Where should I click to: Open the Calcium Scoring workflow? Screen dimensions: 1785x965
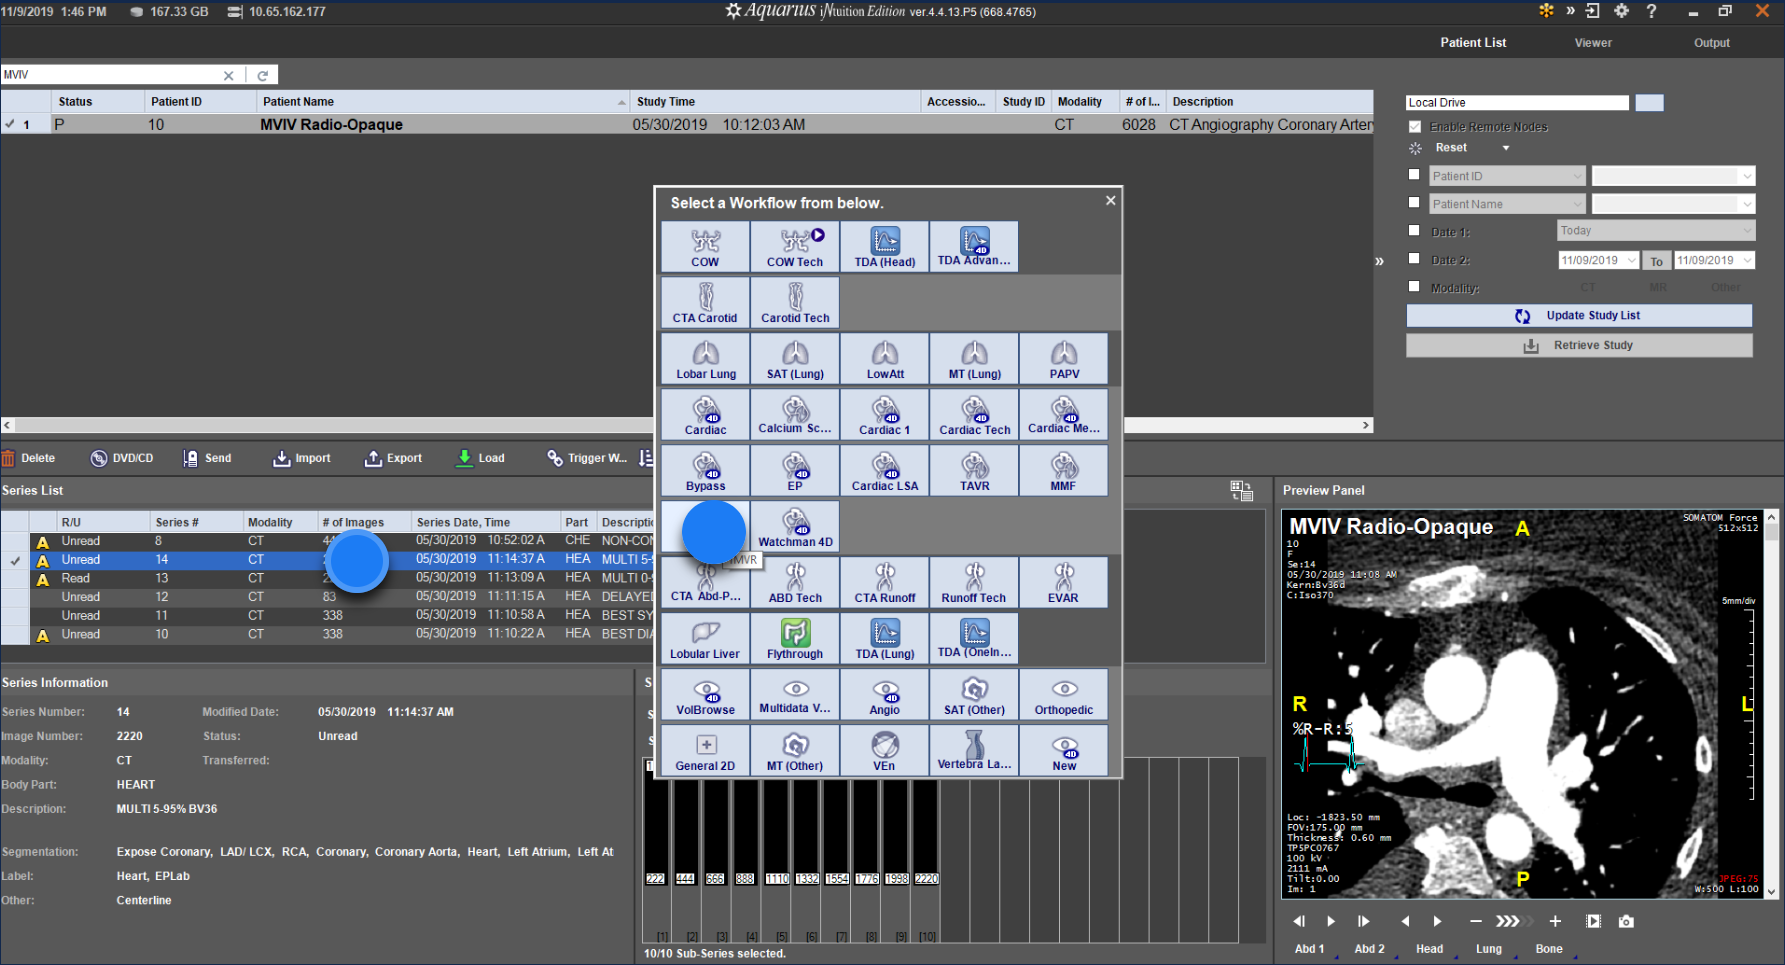tap(795, 414)
